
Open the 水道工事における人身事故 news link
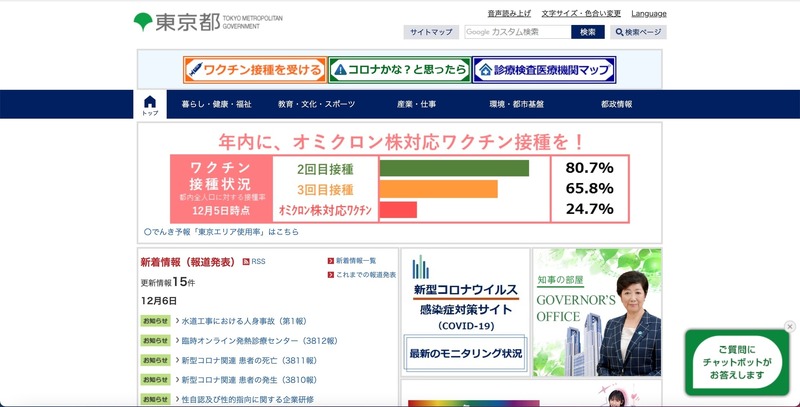tap(243, 321)
